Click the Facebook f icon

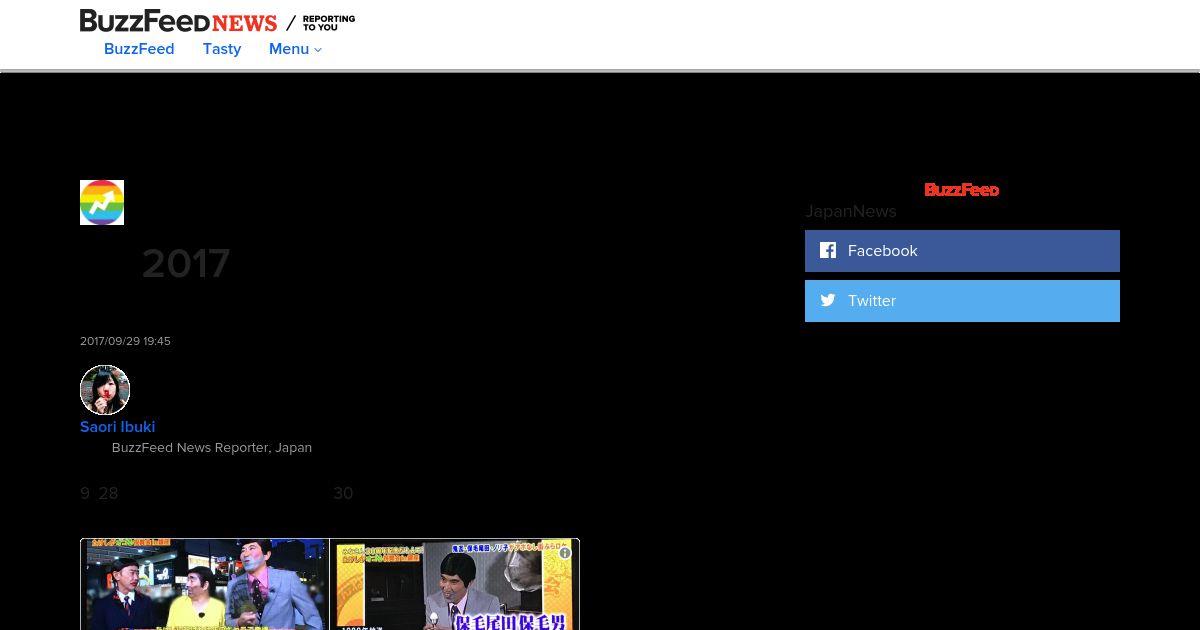click(828, 250)
